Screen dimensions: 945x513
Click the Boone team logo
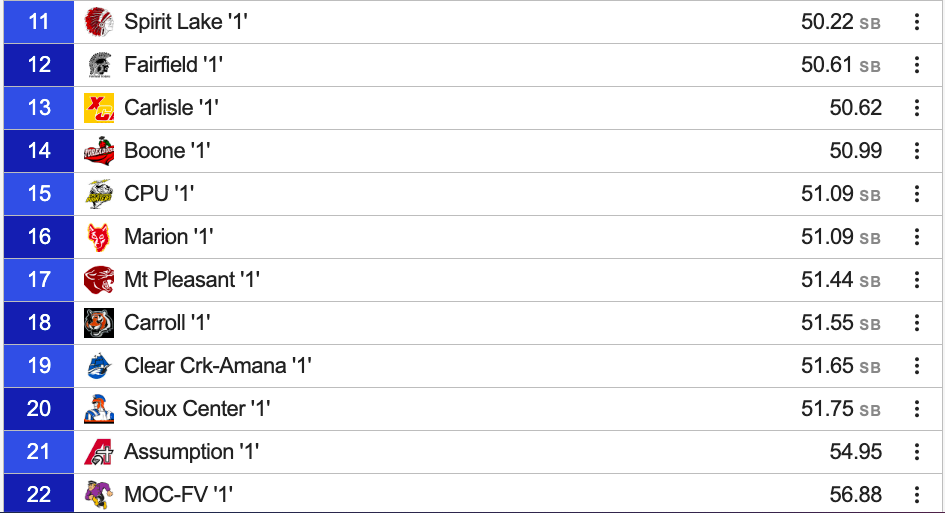coord(99,151)
